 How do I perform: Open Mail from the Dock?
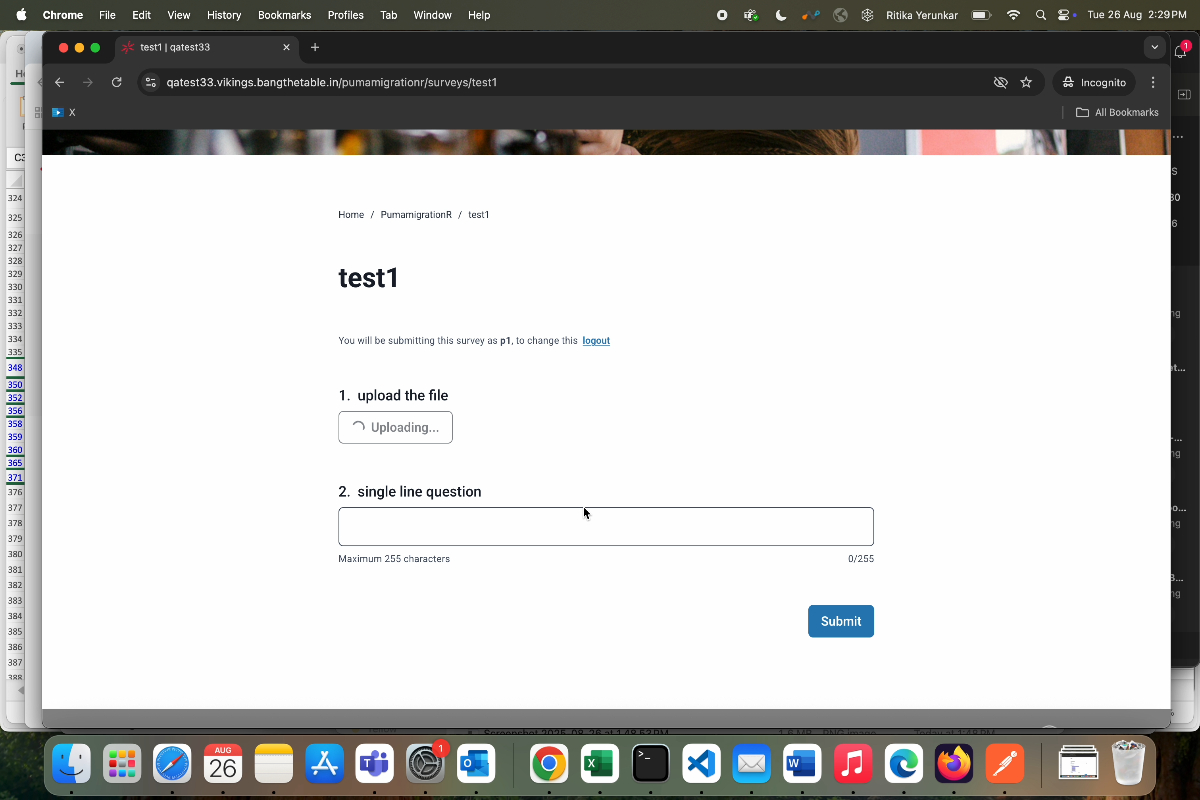(x=751, y=765)
